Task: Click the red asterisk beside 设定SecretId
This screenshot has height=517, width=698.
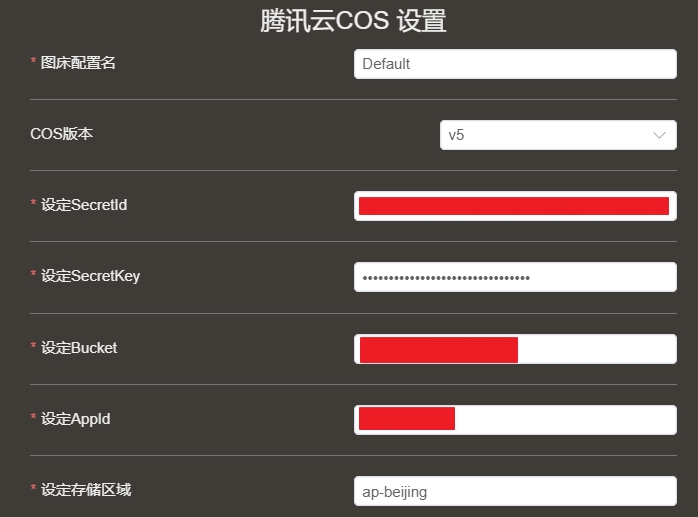Action: [34, 206]
